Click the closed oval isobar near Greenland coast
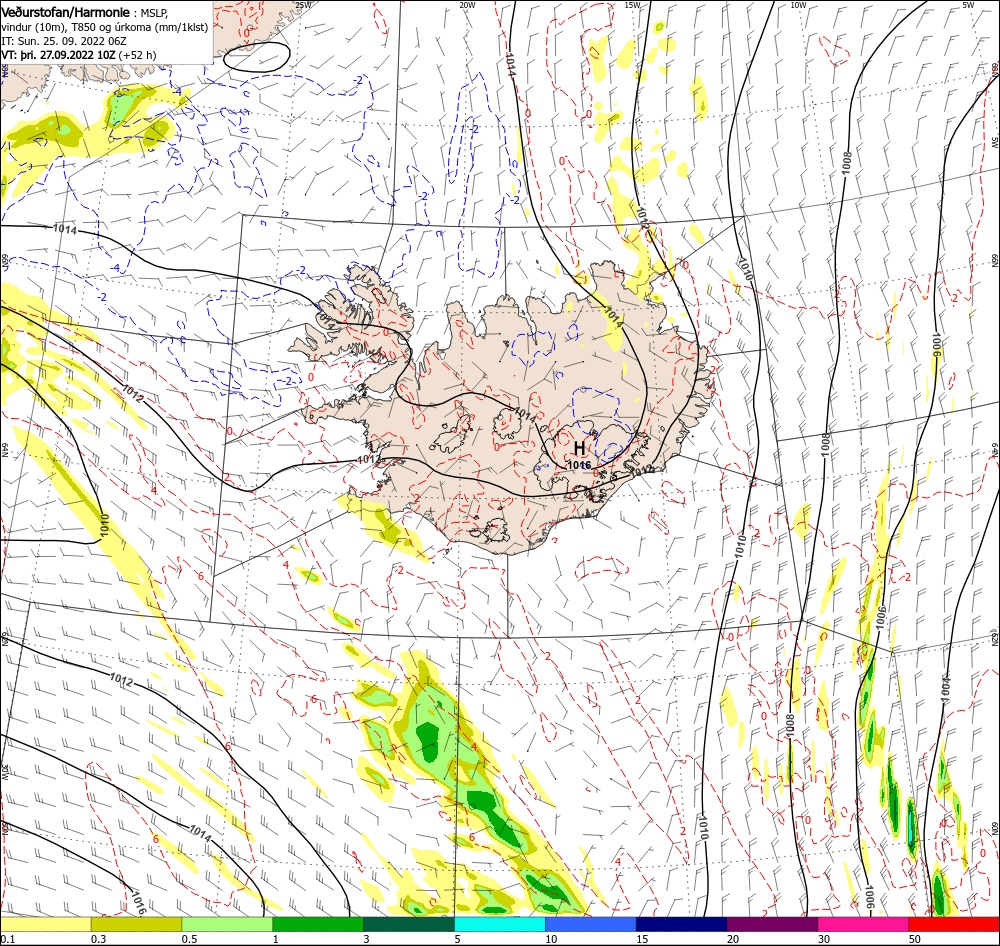This screenshot has height=946, width=1000. coord(257,56)
